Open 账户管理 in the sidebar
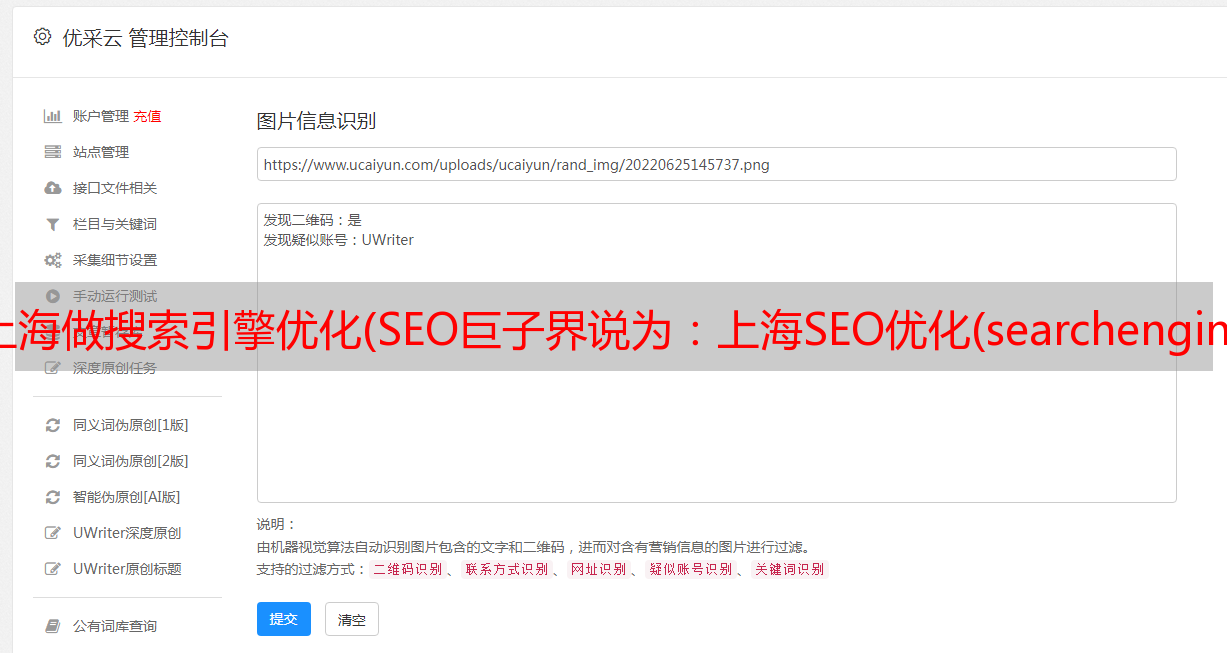 pyautogui.click(x=101, y=116)
